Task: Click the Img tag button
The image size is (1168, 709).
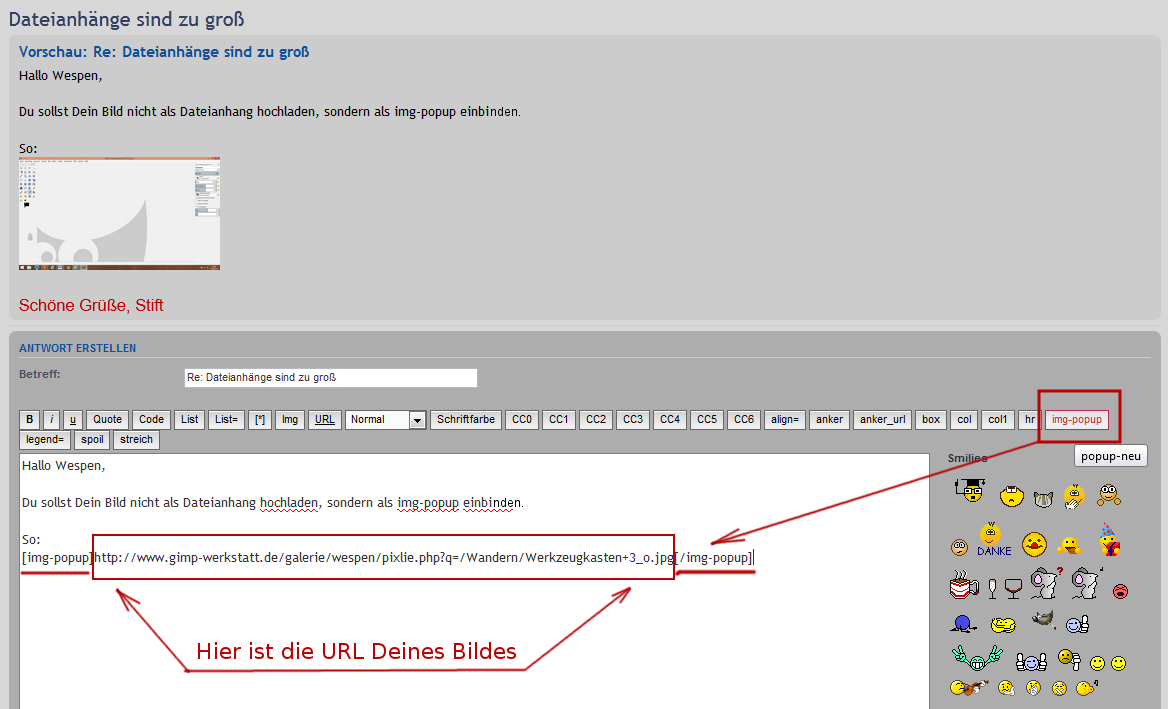Action: 290,419
